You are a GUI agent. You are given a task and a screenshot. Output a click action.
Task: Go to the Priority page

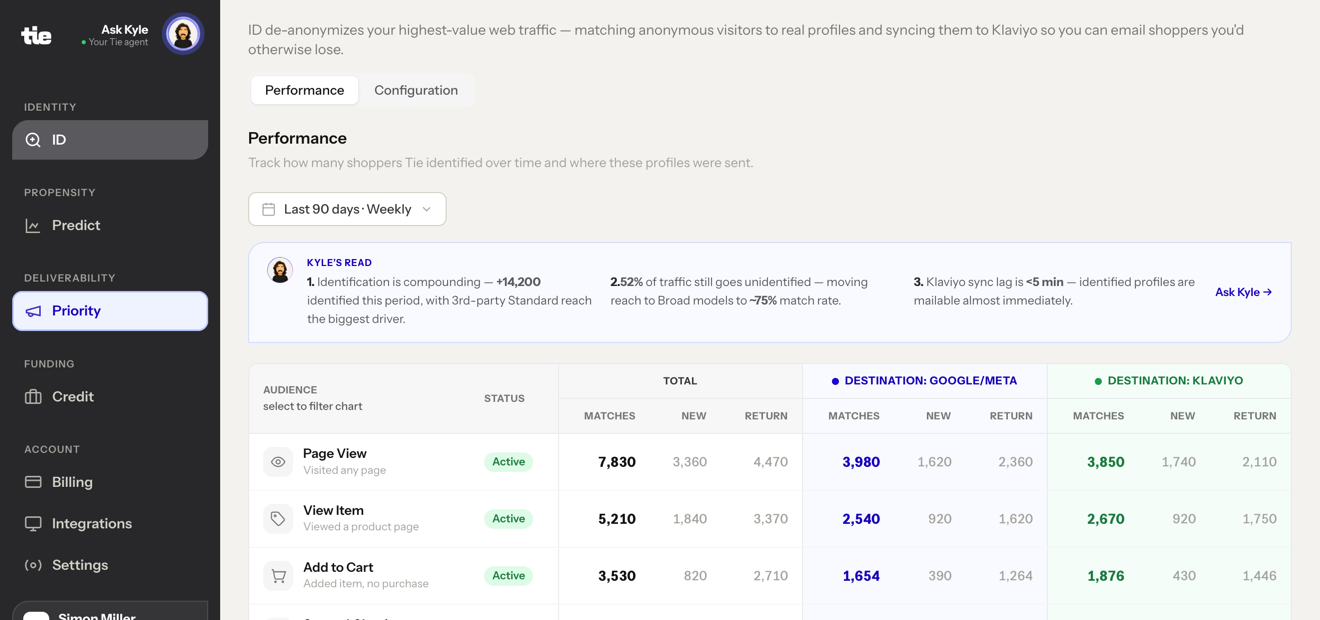(x=110, y=311)
